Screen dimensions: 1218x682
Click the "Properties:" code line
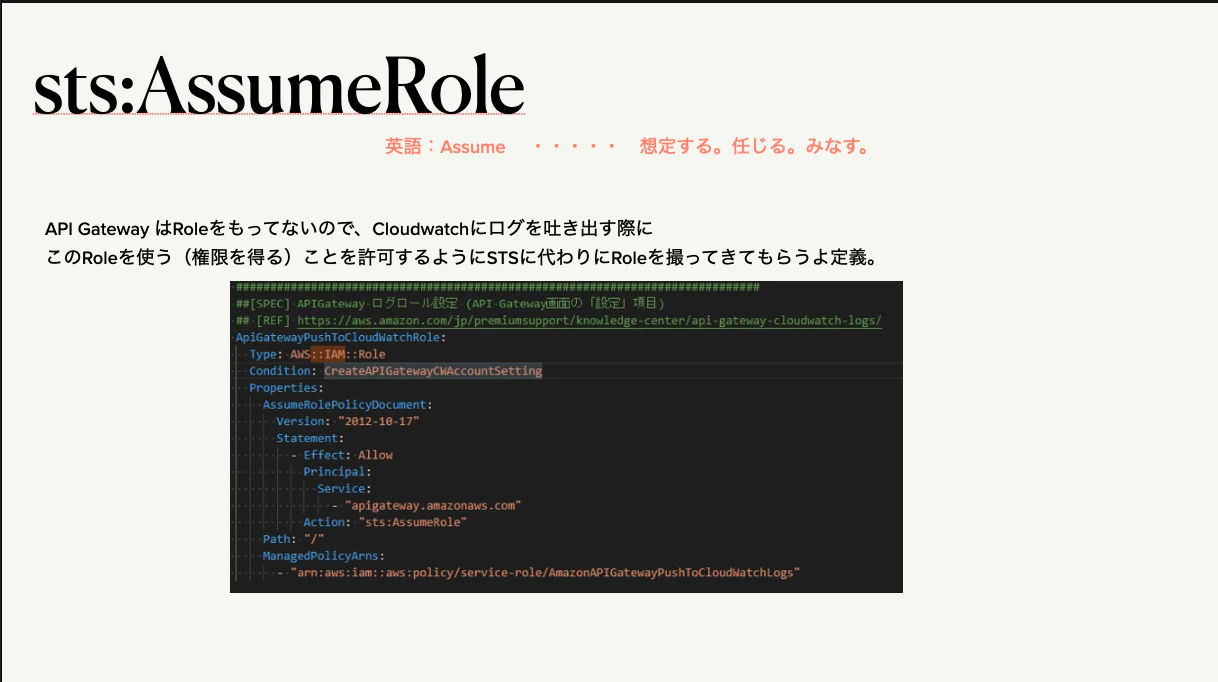285,388
